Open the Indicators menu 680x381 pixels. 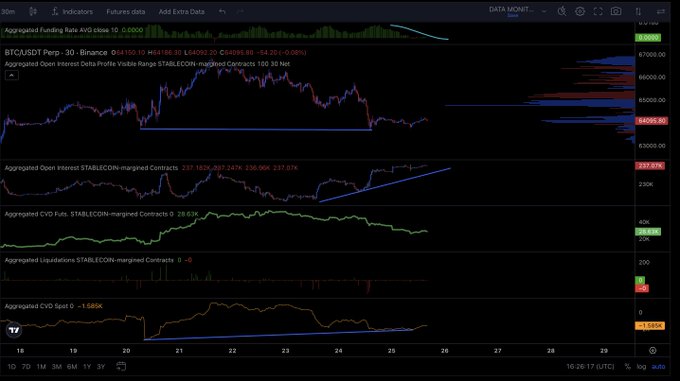(x=72, y=12)
